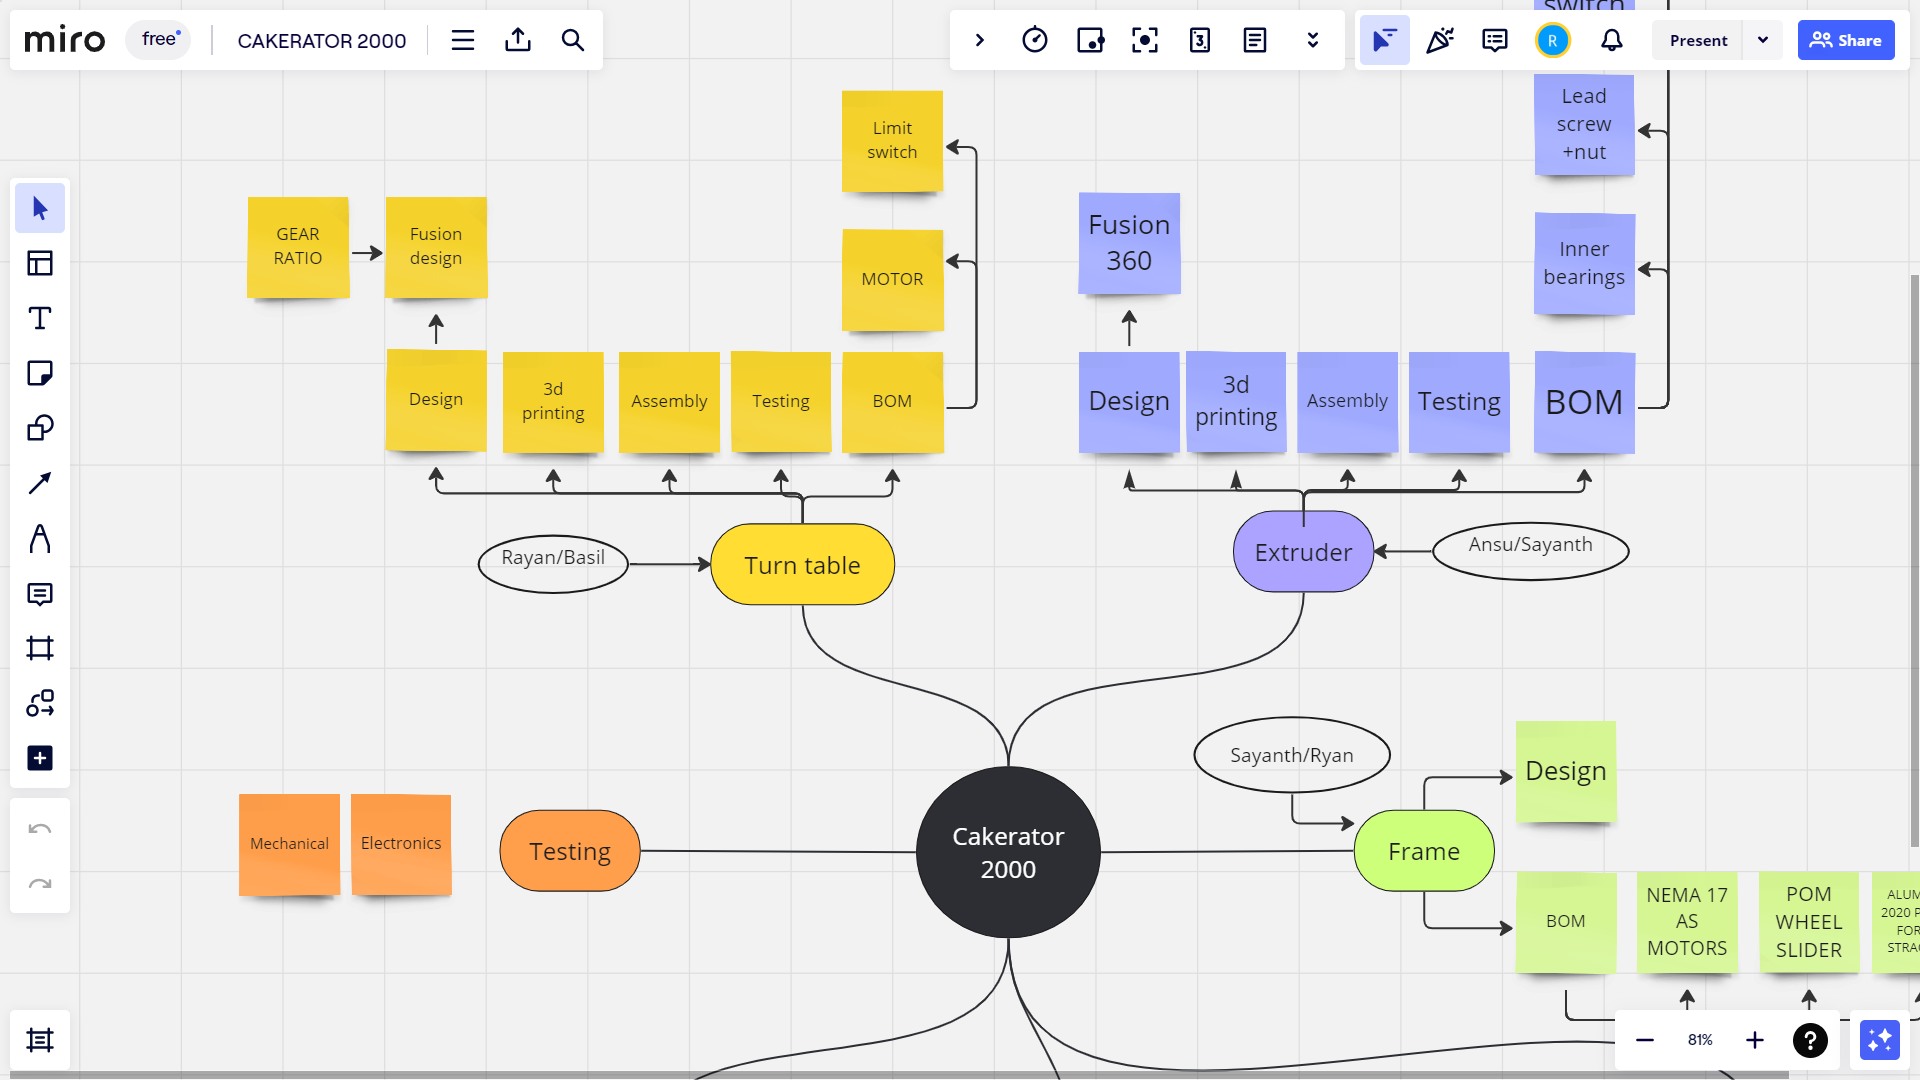Click the Present button

(1698, 40)
